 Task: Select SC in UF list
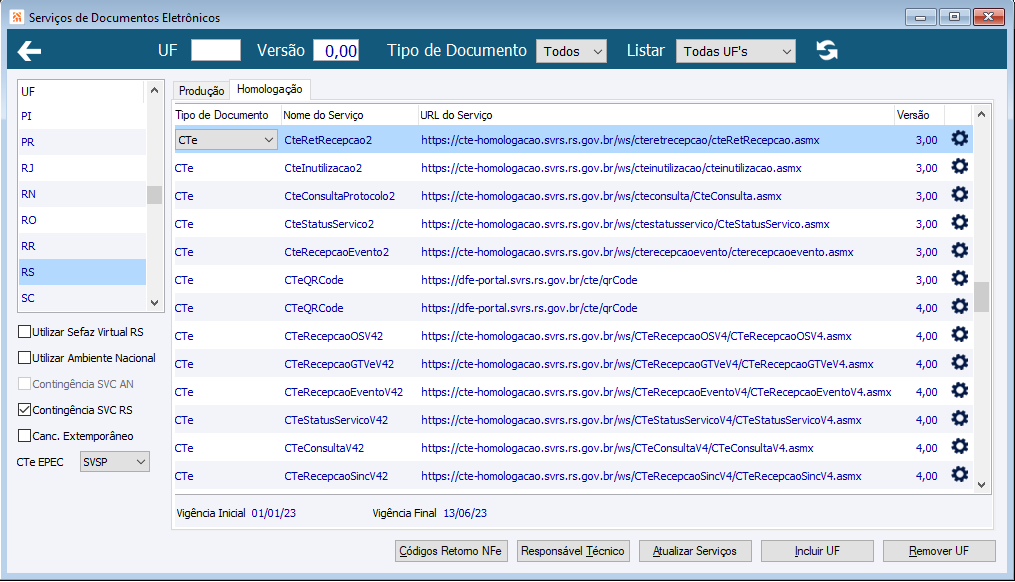(82, 298)
